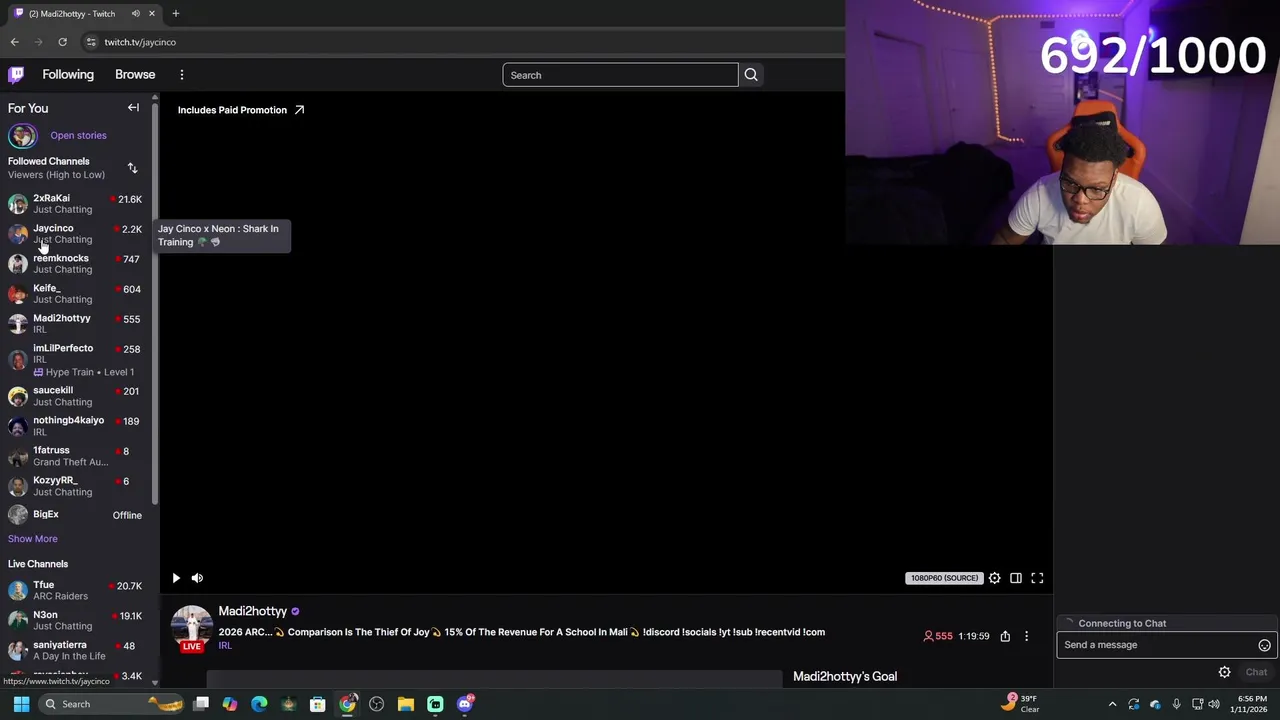
Task: Open the KozyyRR_ followed channel
Action: point(78,486)
